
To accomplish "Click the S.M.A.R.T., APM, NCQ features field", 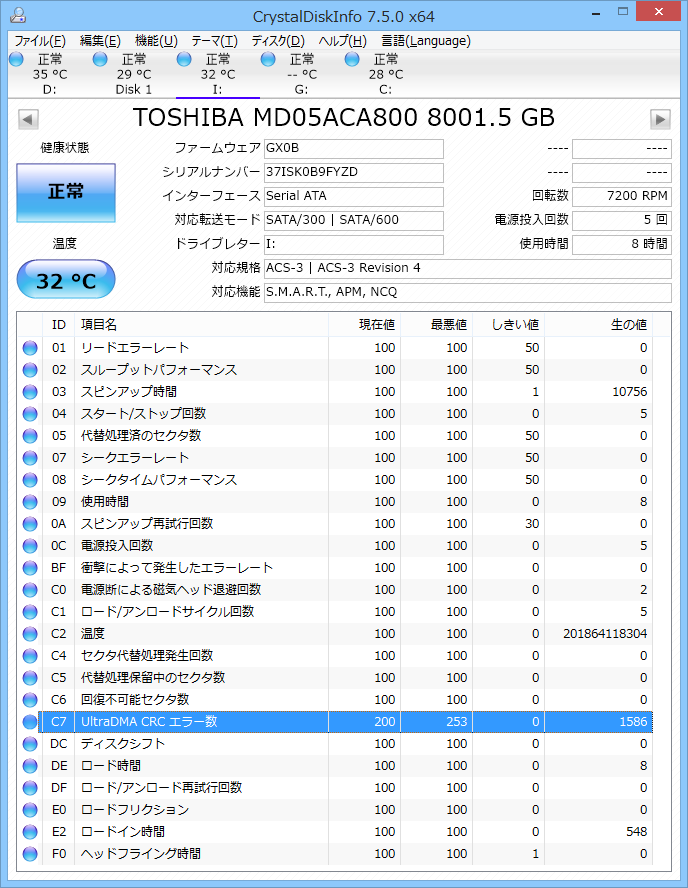I will point(468,292).
